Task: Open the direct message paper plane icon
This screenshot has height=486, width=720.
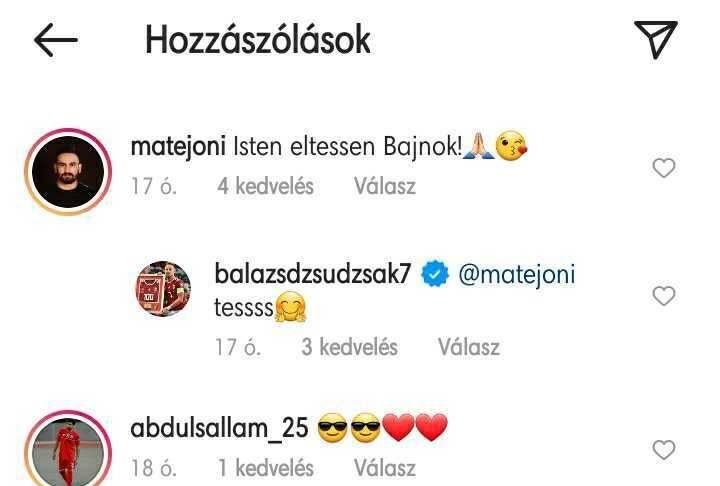Action: (656, 39)
